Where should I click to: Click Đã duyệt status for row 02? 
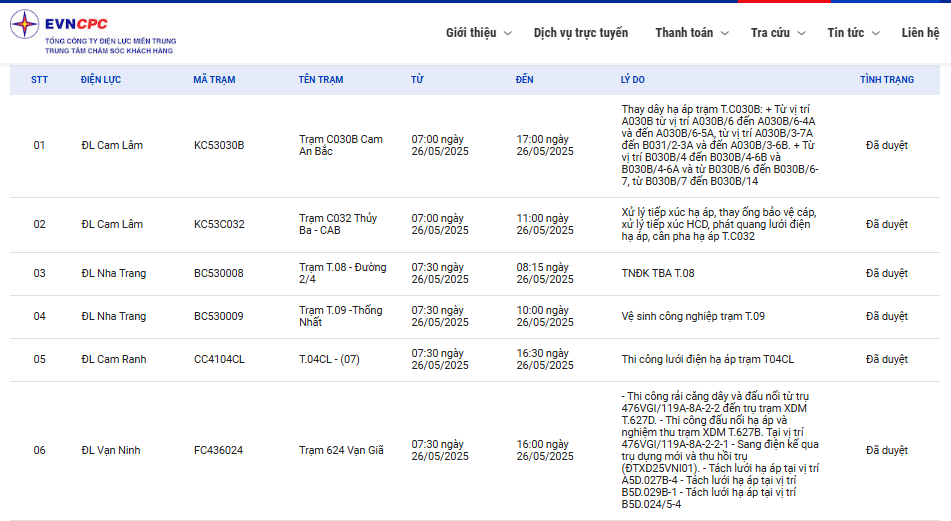click(887, 224)
